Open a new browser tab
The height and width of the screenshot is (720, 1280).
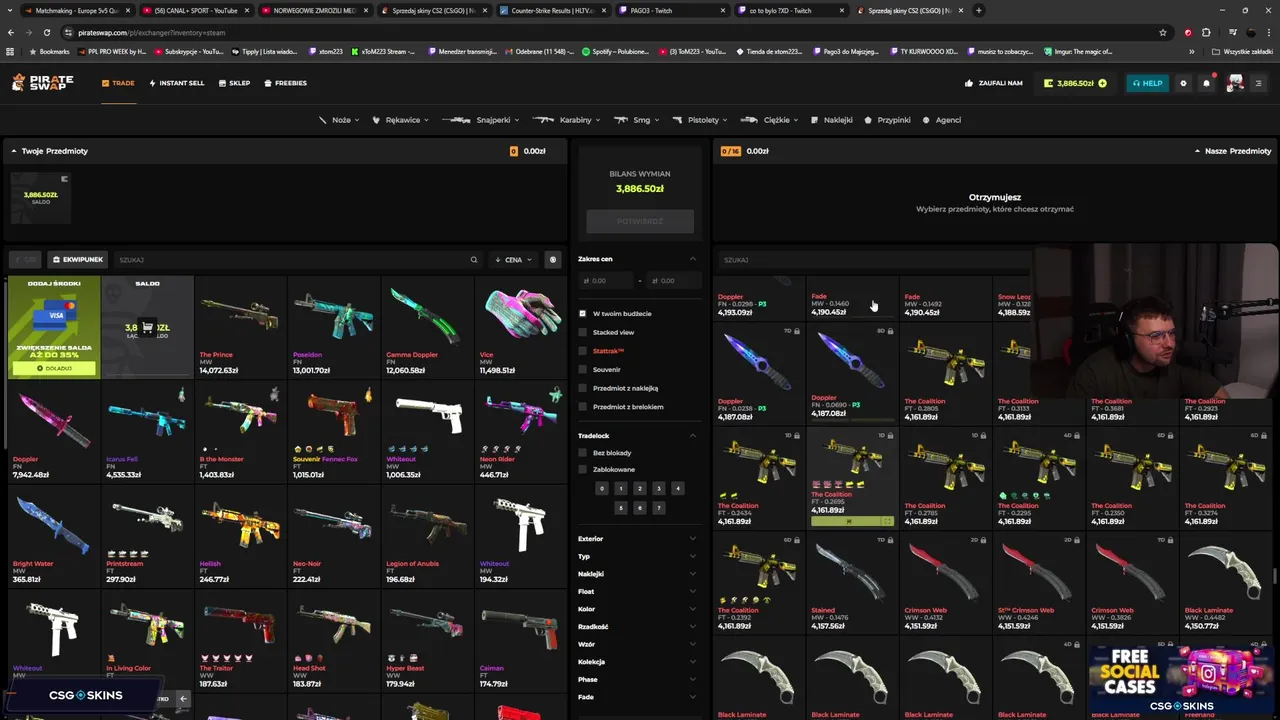[x=978, y=10]
